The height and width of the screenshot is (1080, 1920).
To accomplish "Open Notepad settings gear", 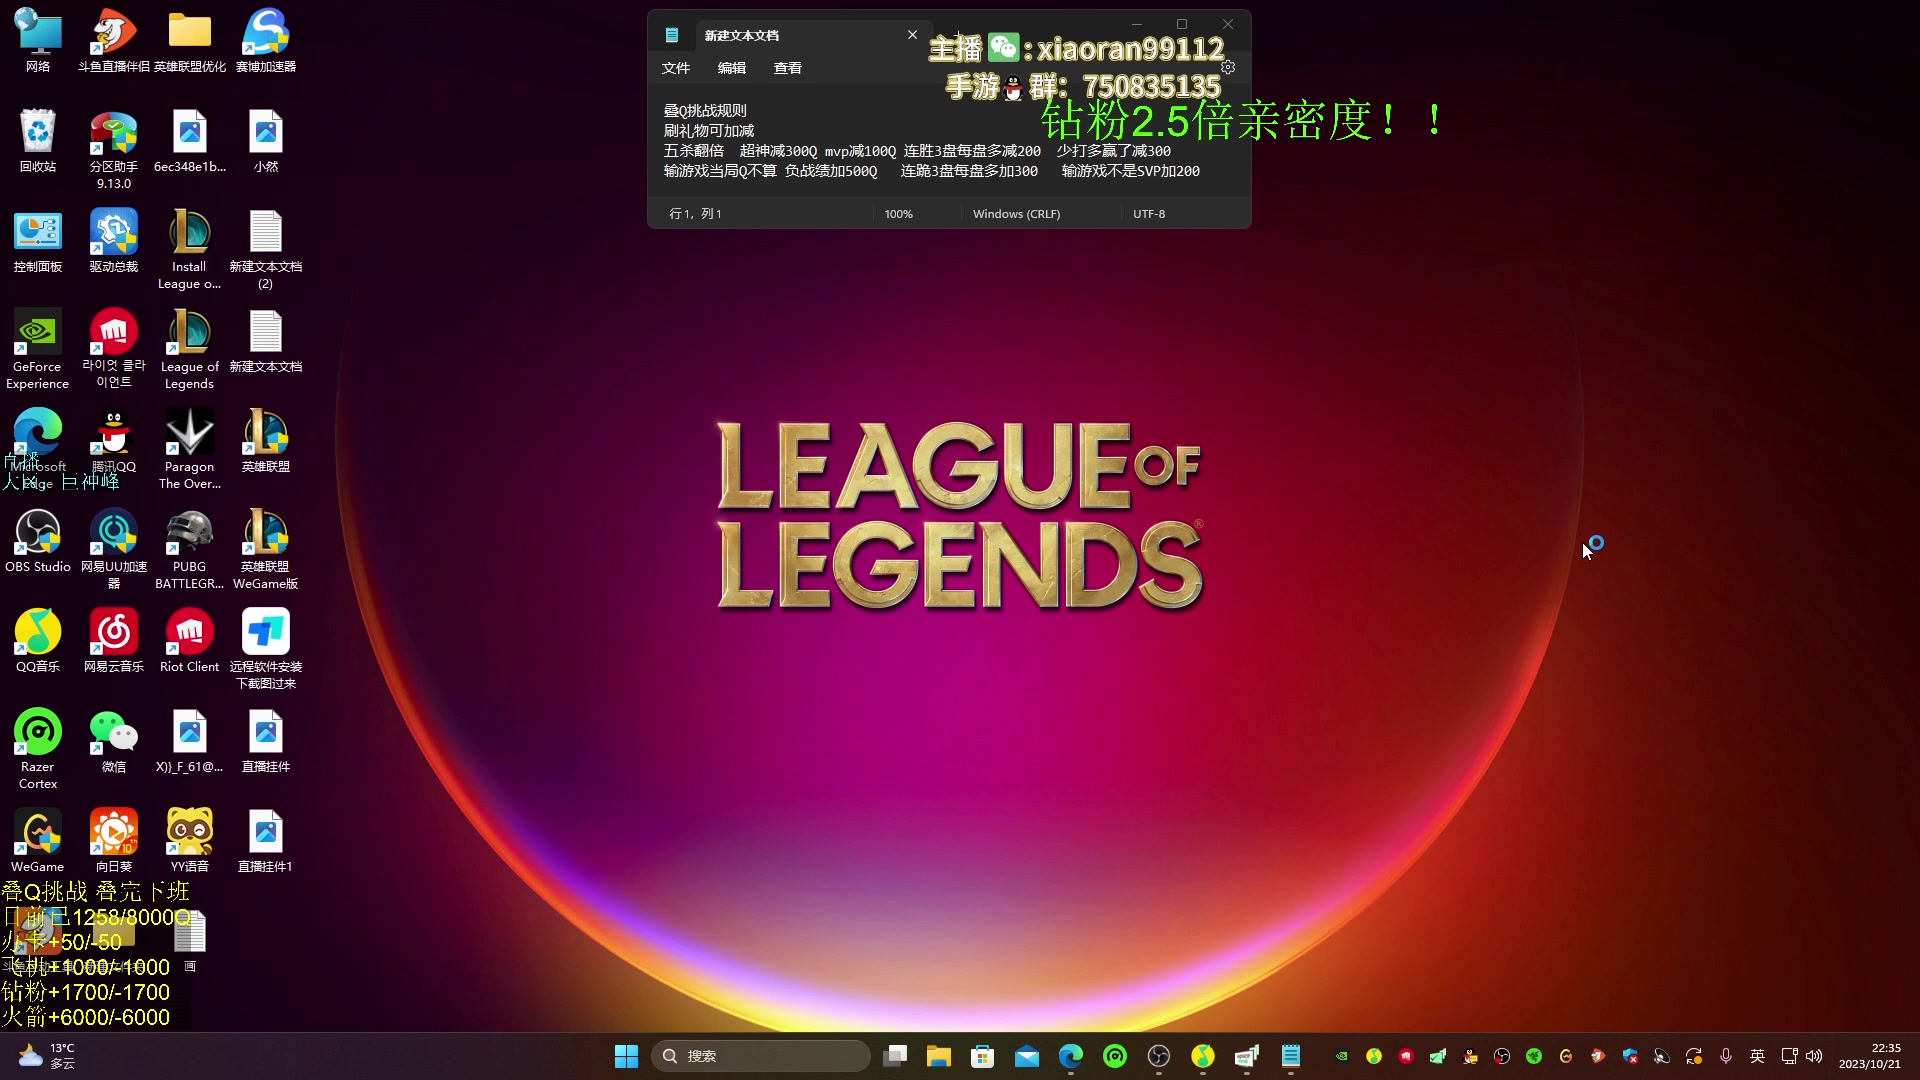I will [x=1228, y=67].
